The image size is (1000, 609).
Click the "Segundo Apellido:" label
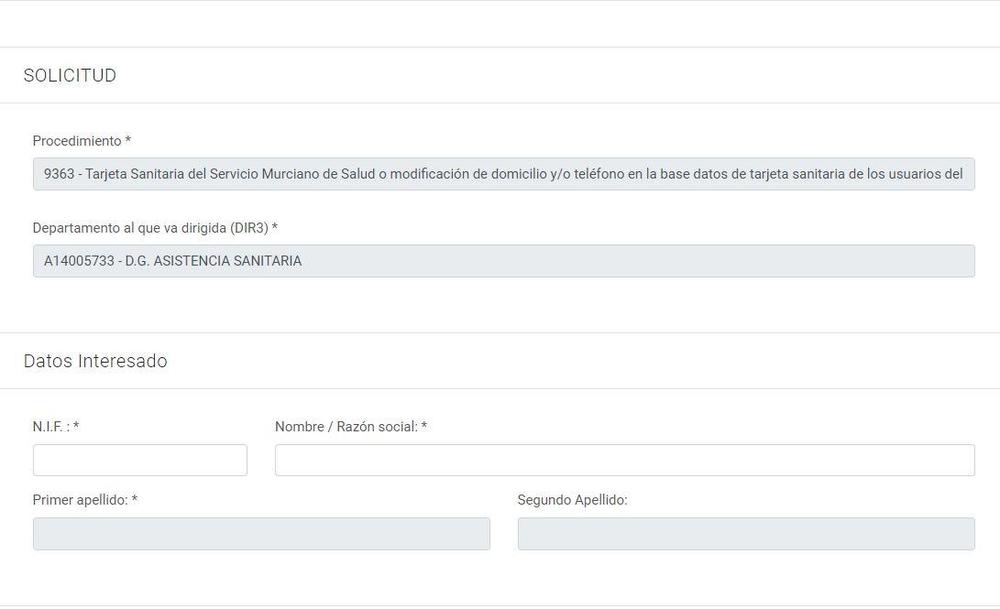572,500
